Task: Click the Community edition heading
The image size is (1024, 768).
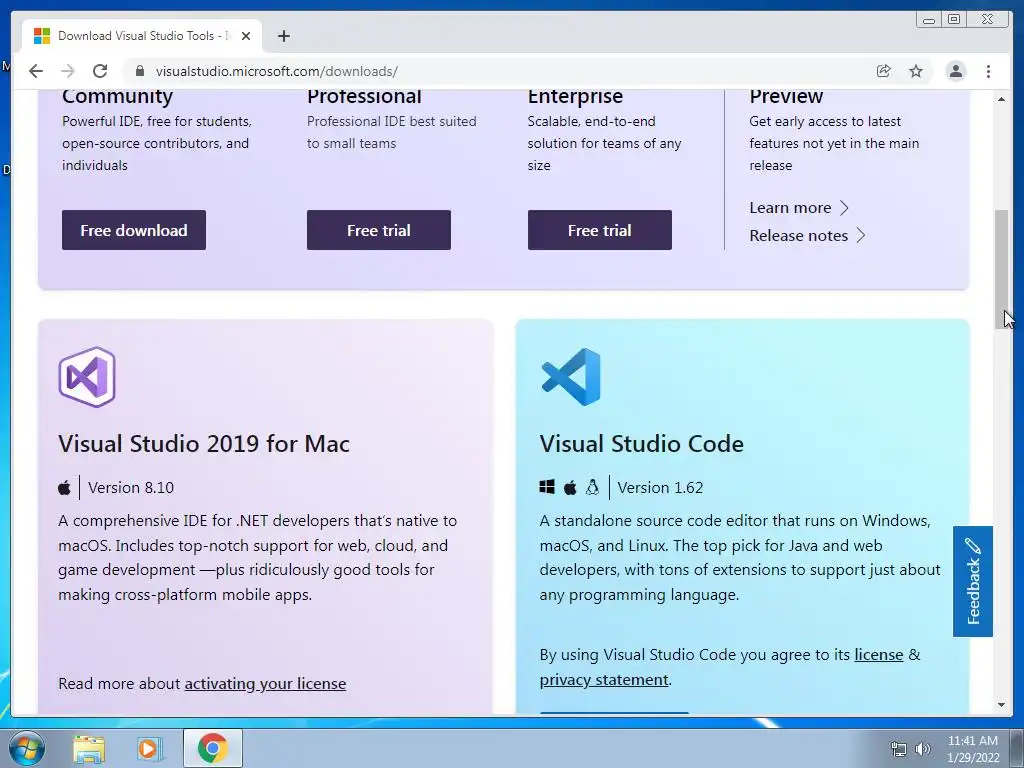Action: click(118, 97)
